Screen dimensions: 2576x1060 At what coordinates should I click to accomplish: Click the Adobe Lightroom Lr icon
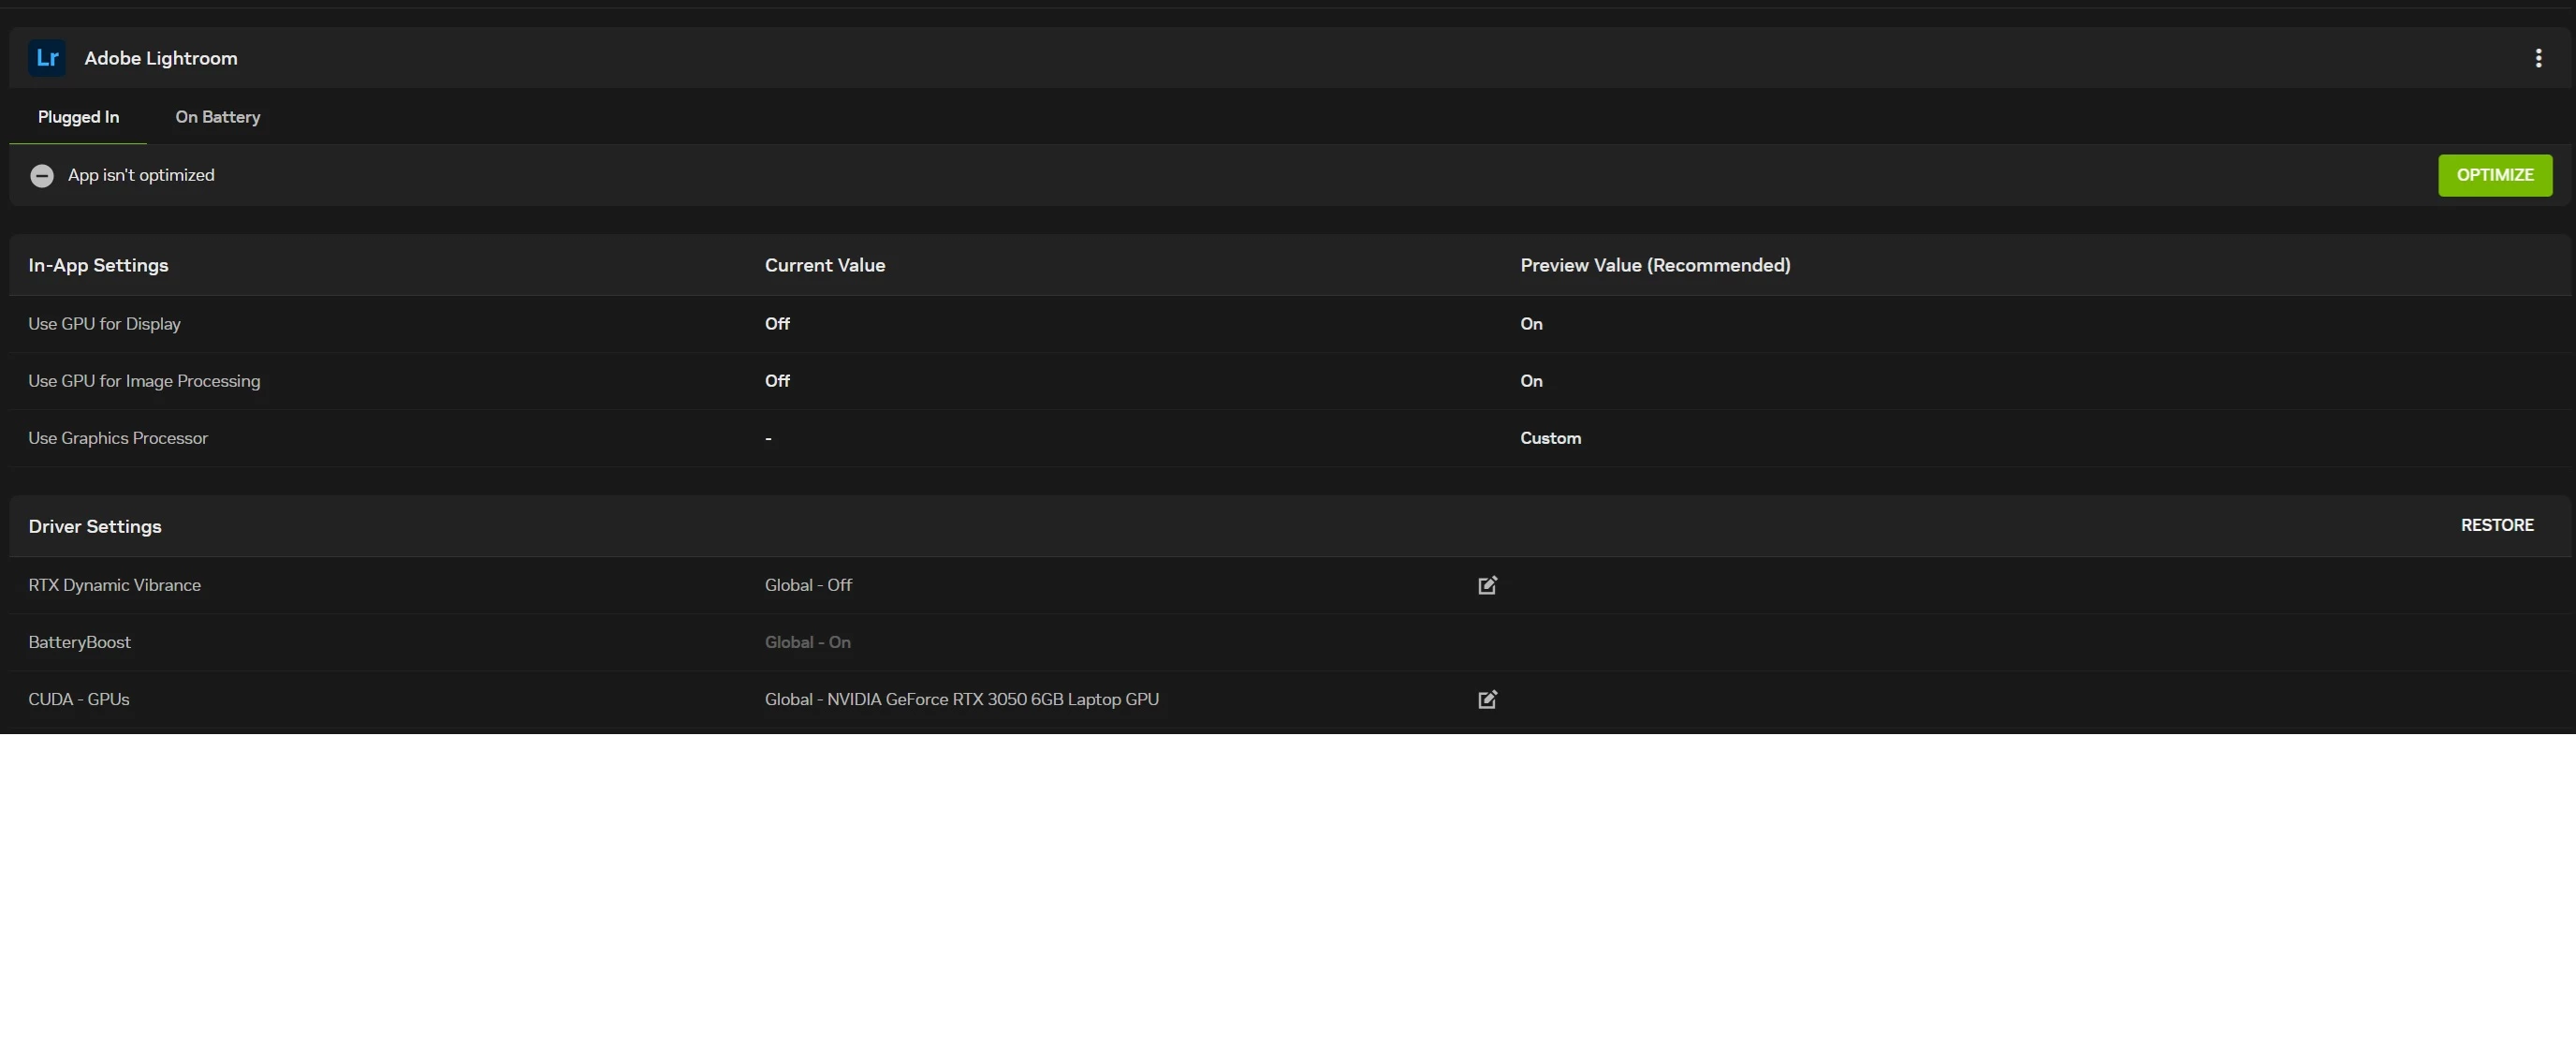[x=47, y=58]
